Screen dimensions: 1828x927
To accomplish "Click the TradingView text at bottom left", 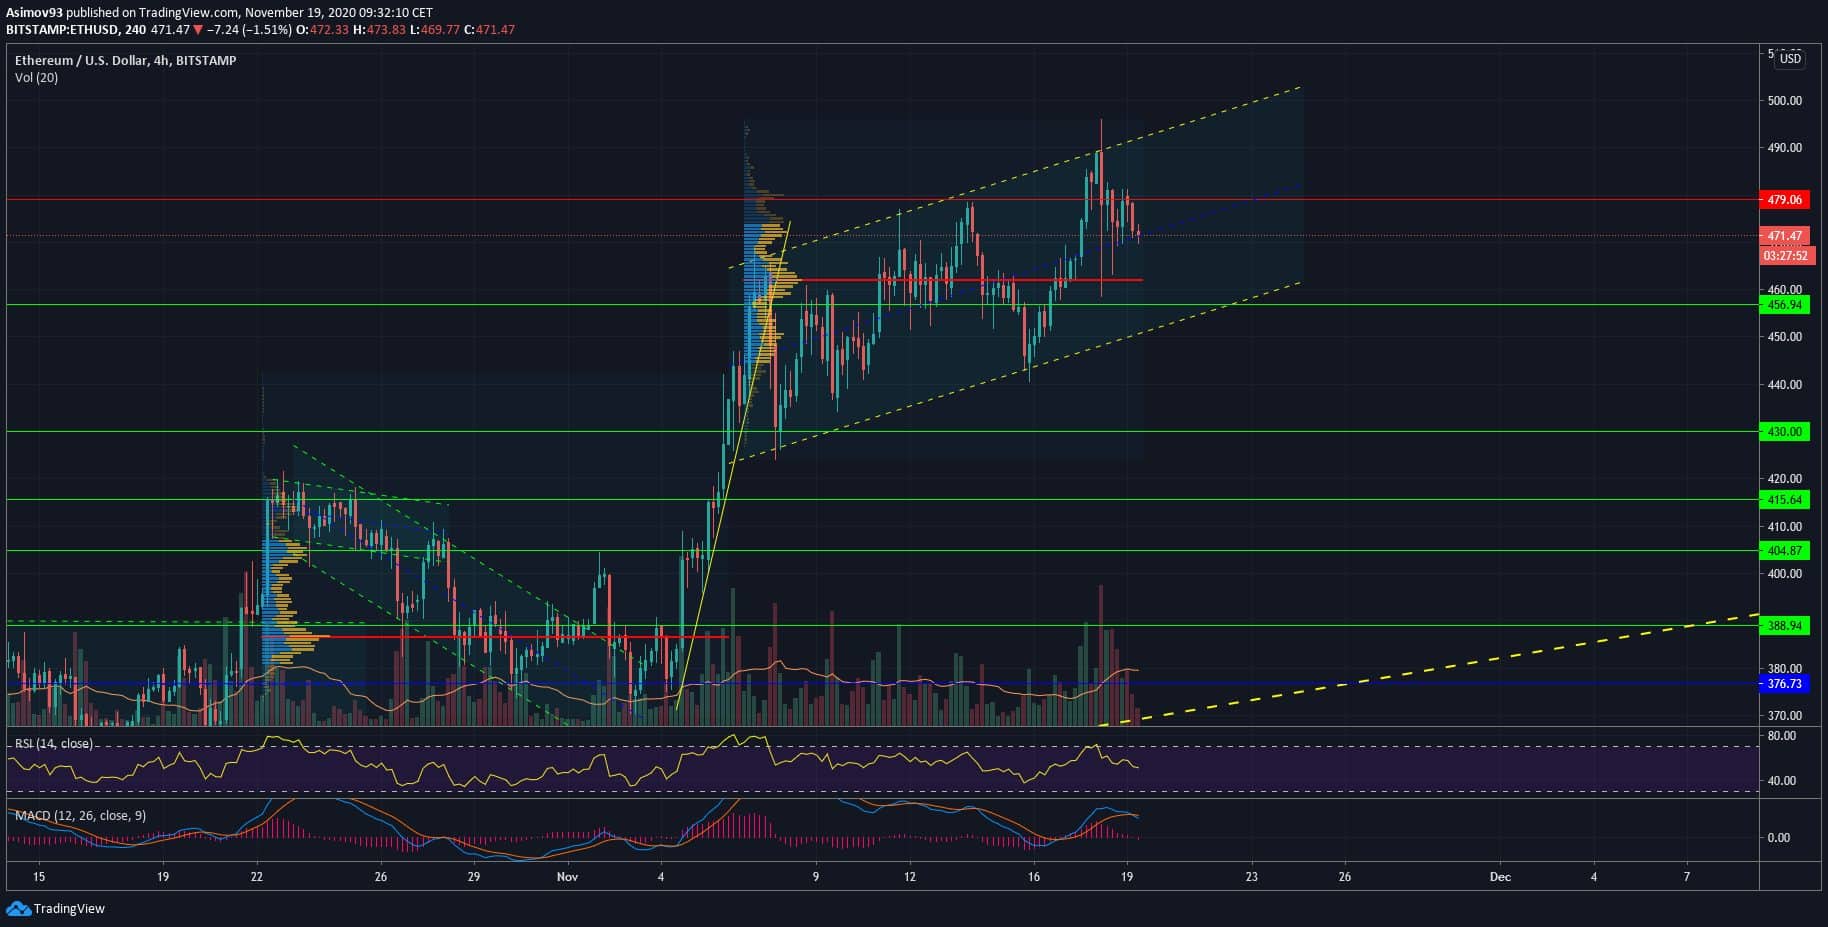I will (69, 909).
